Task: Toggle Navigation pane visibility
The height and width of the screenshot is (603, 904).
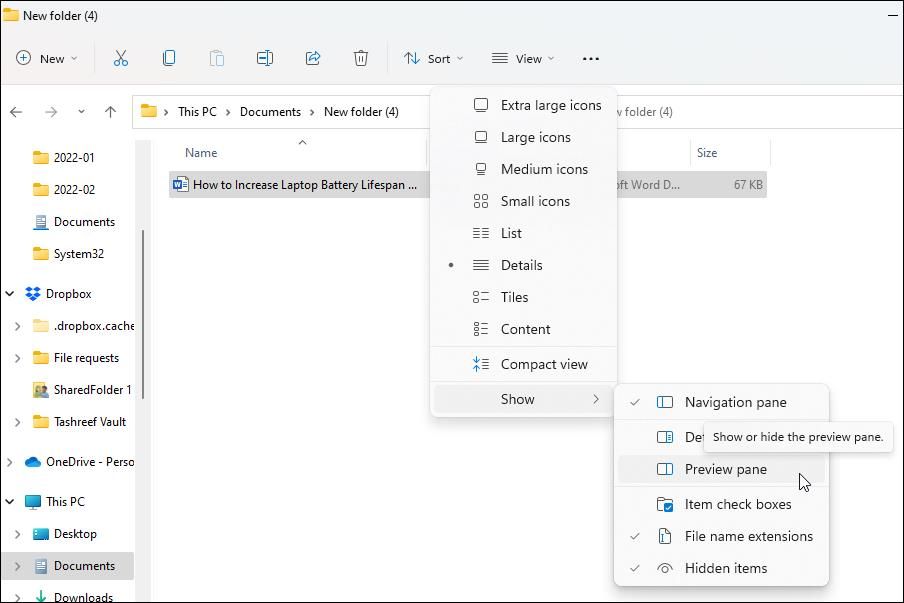Action: tap(721, 402)
